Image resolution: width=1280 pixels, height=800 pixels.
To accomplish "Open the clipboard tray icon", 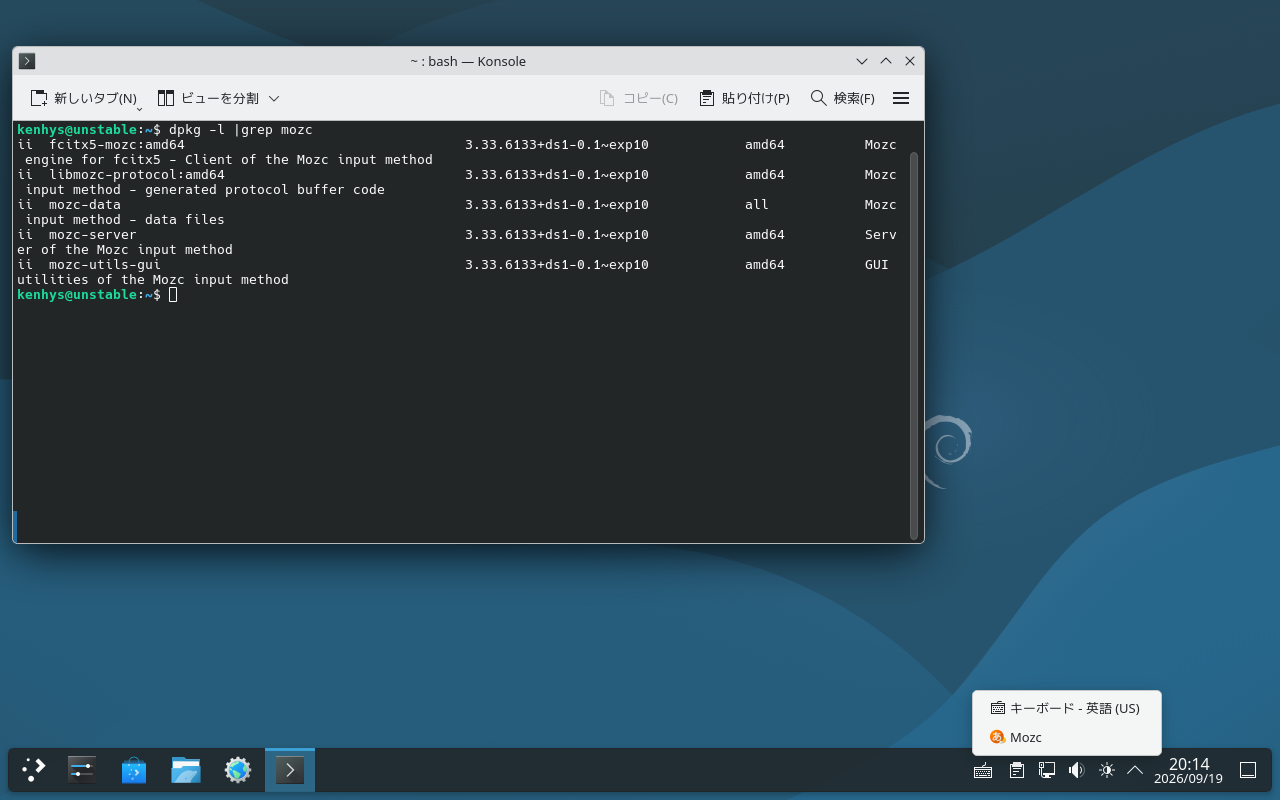I will click(x=1017, y=770).
